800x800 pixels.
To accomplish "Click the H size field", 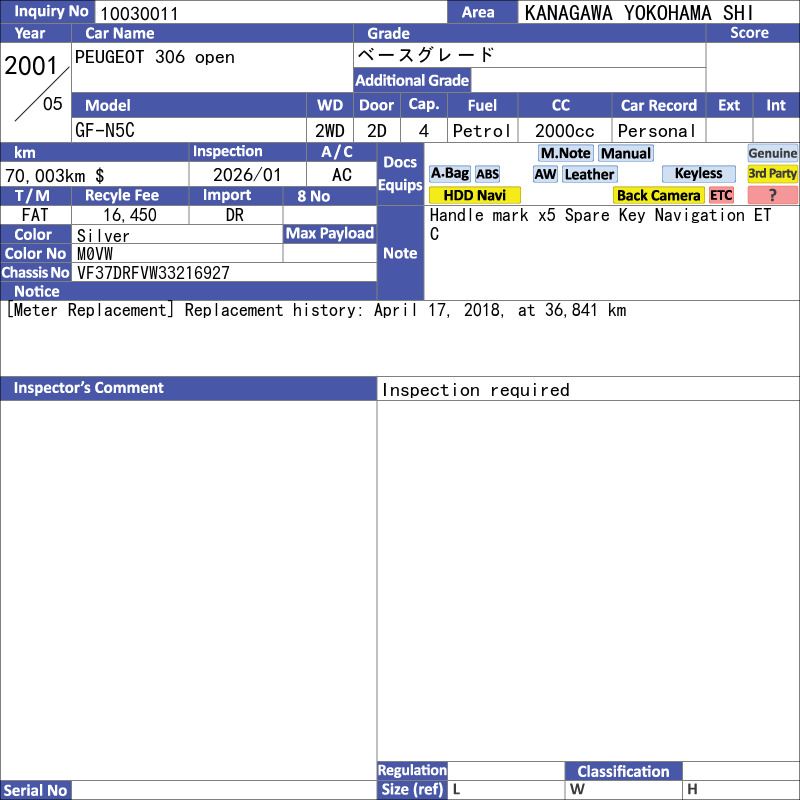I will click(x=741, y=790).
